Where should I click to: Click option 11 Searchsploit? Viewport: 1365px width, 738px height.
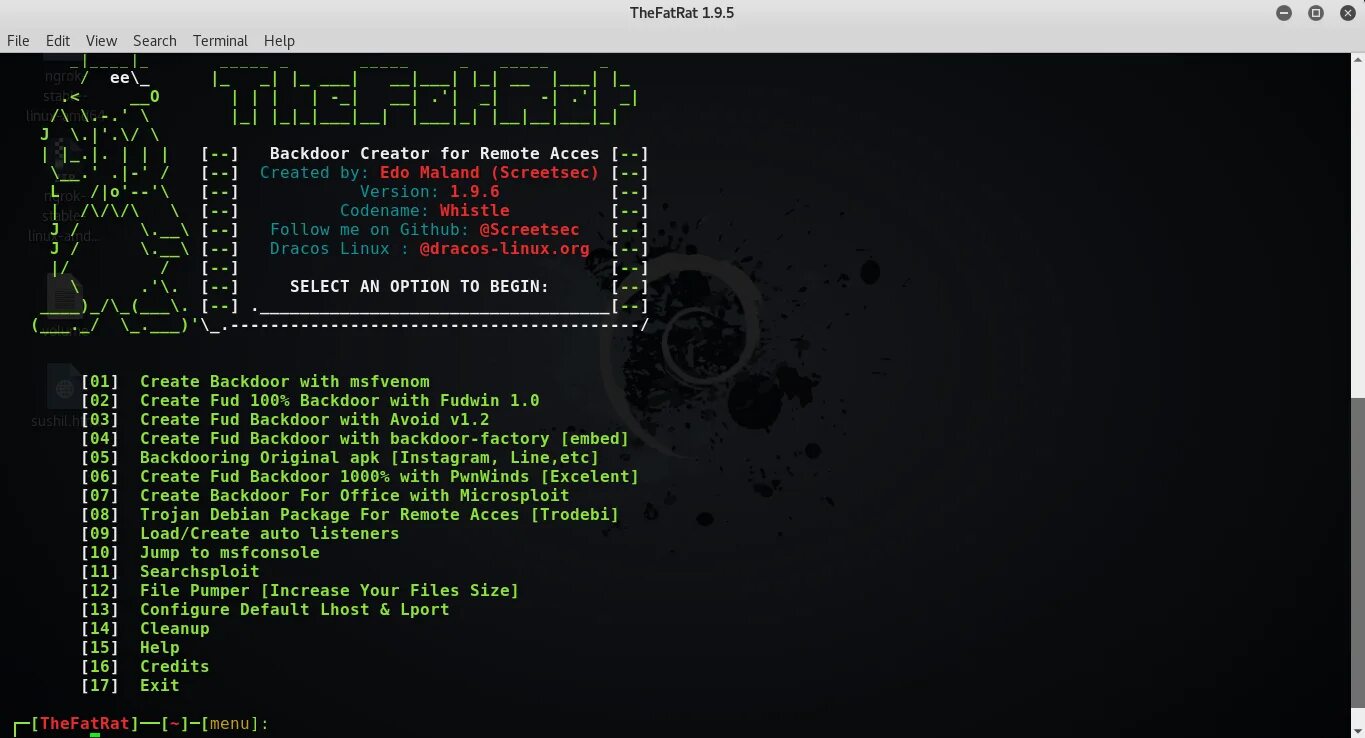170,571
